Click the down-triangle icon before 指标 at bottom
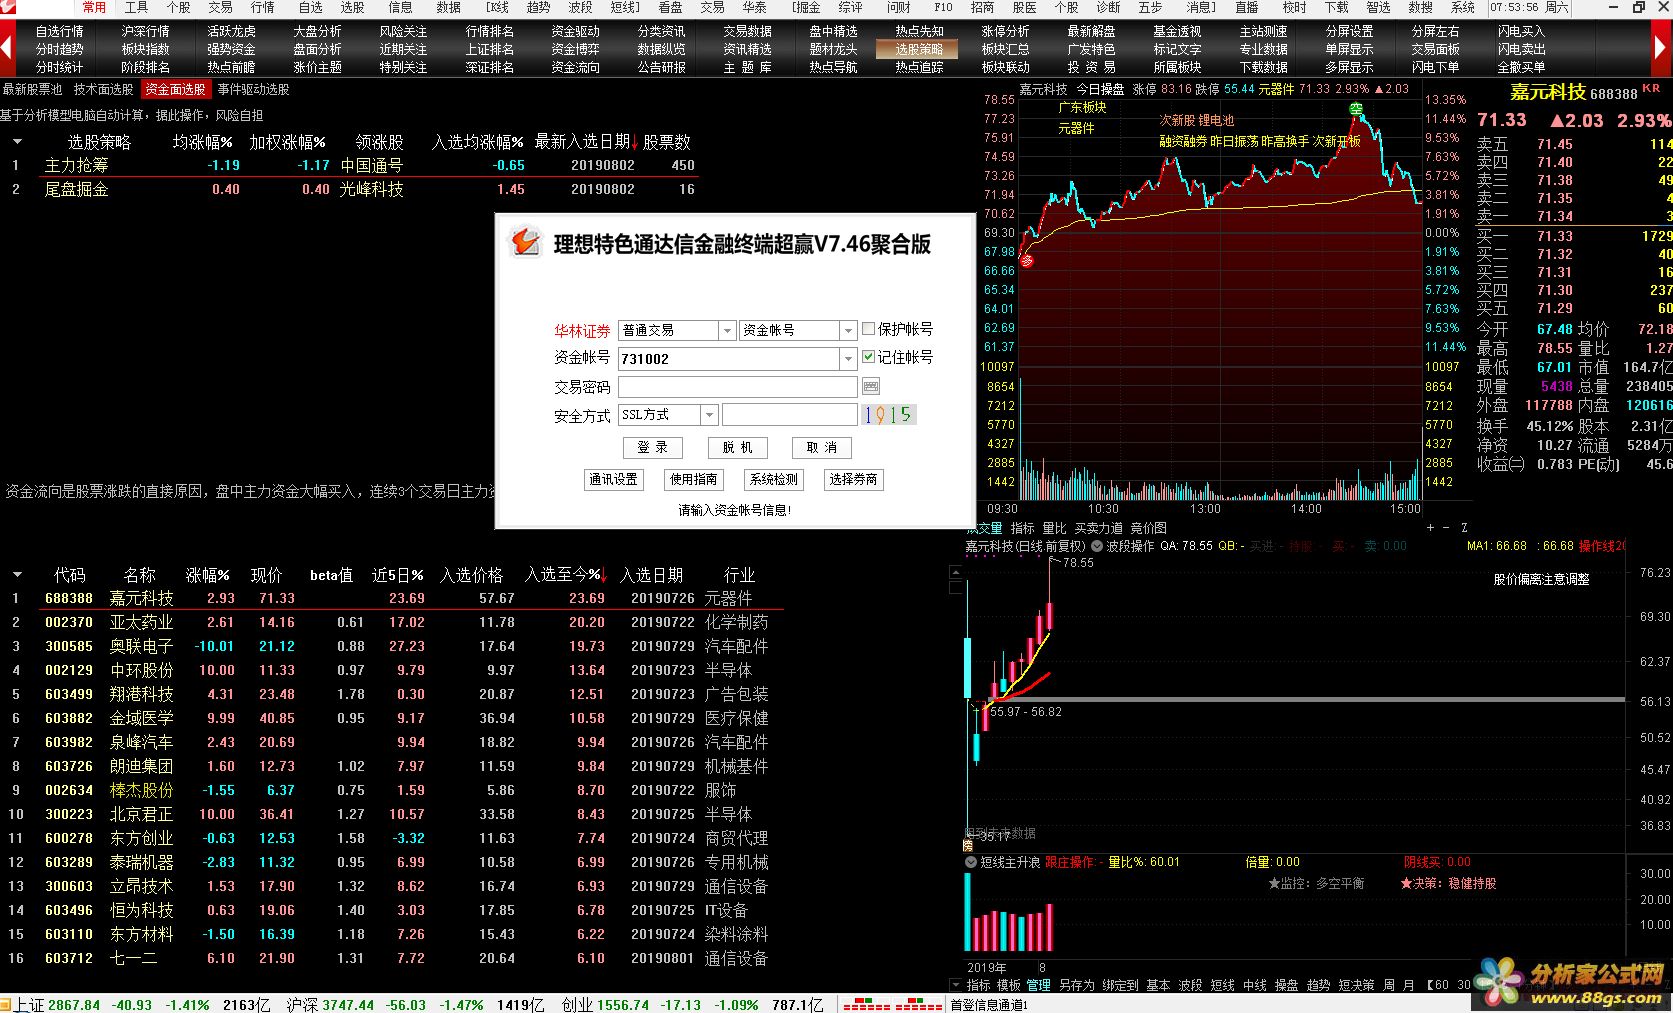 click(955, 985)
